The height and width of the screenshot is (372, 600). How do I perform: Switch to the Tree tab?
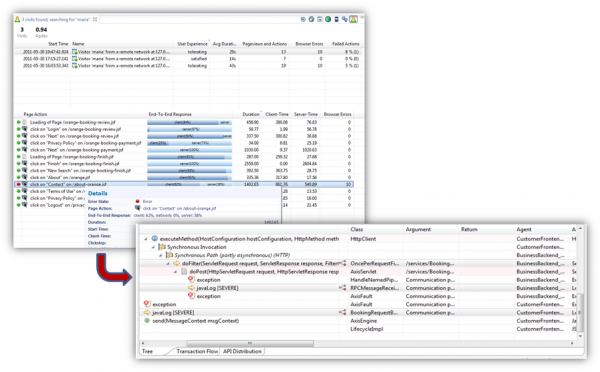pyautogui.click(x=147, y=351)
